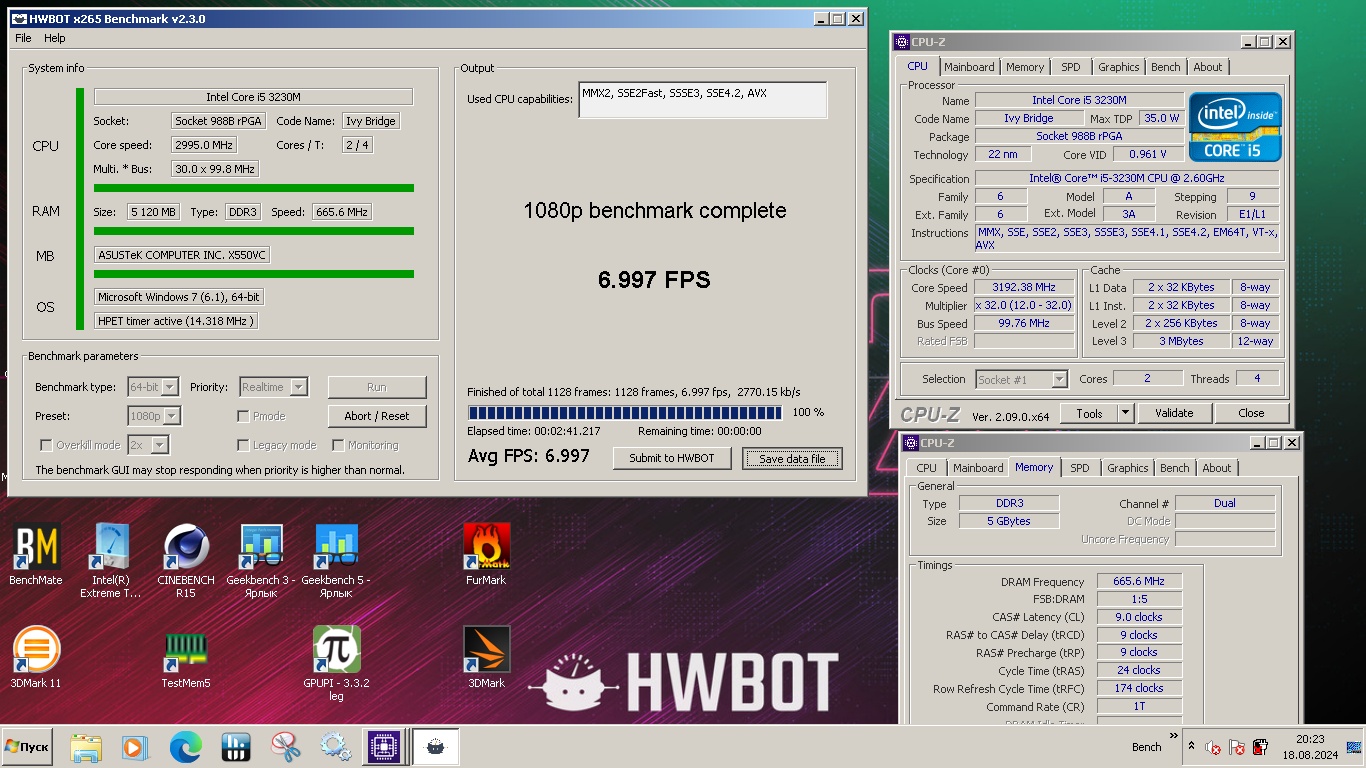Switch to CPU tab in lower CPU-Z window
1366x768 pixels.
(927, 468)
